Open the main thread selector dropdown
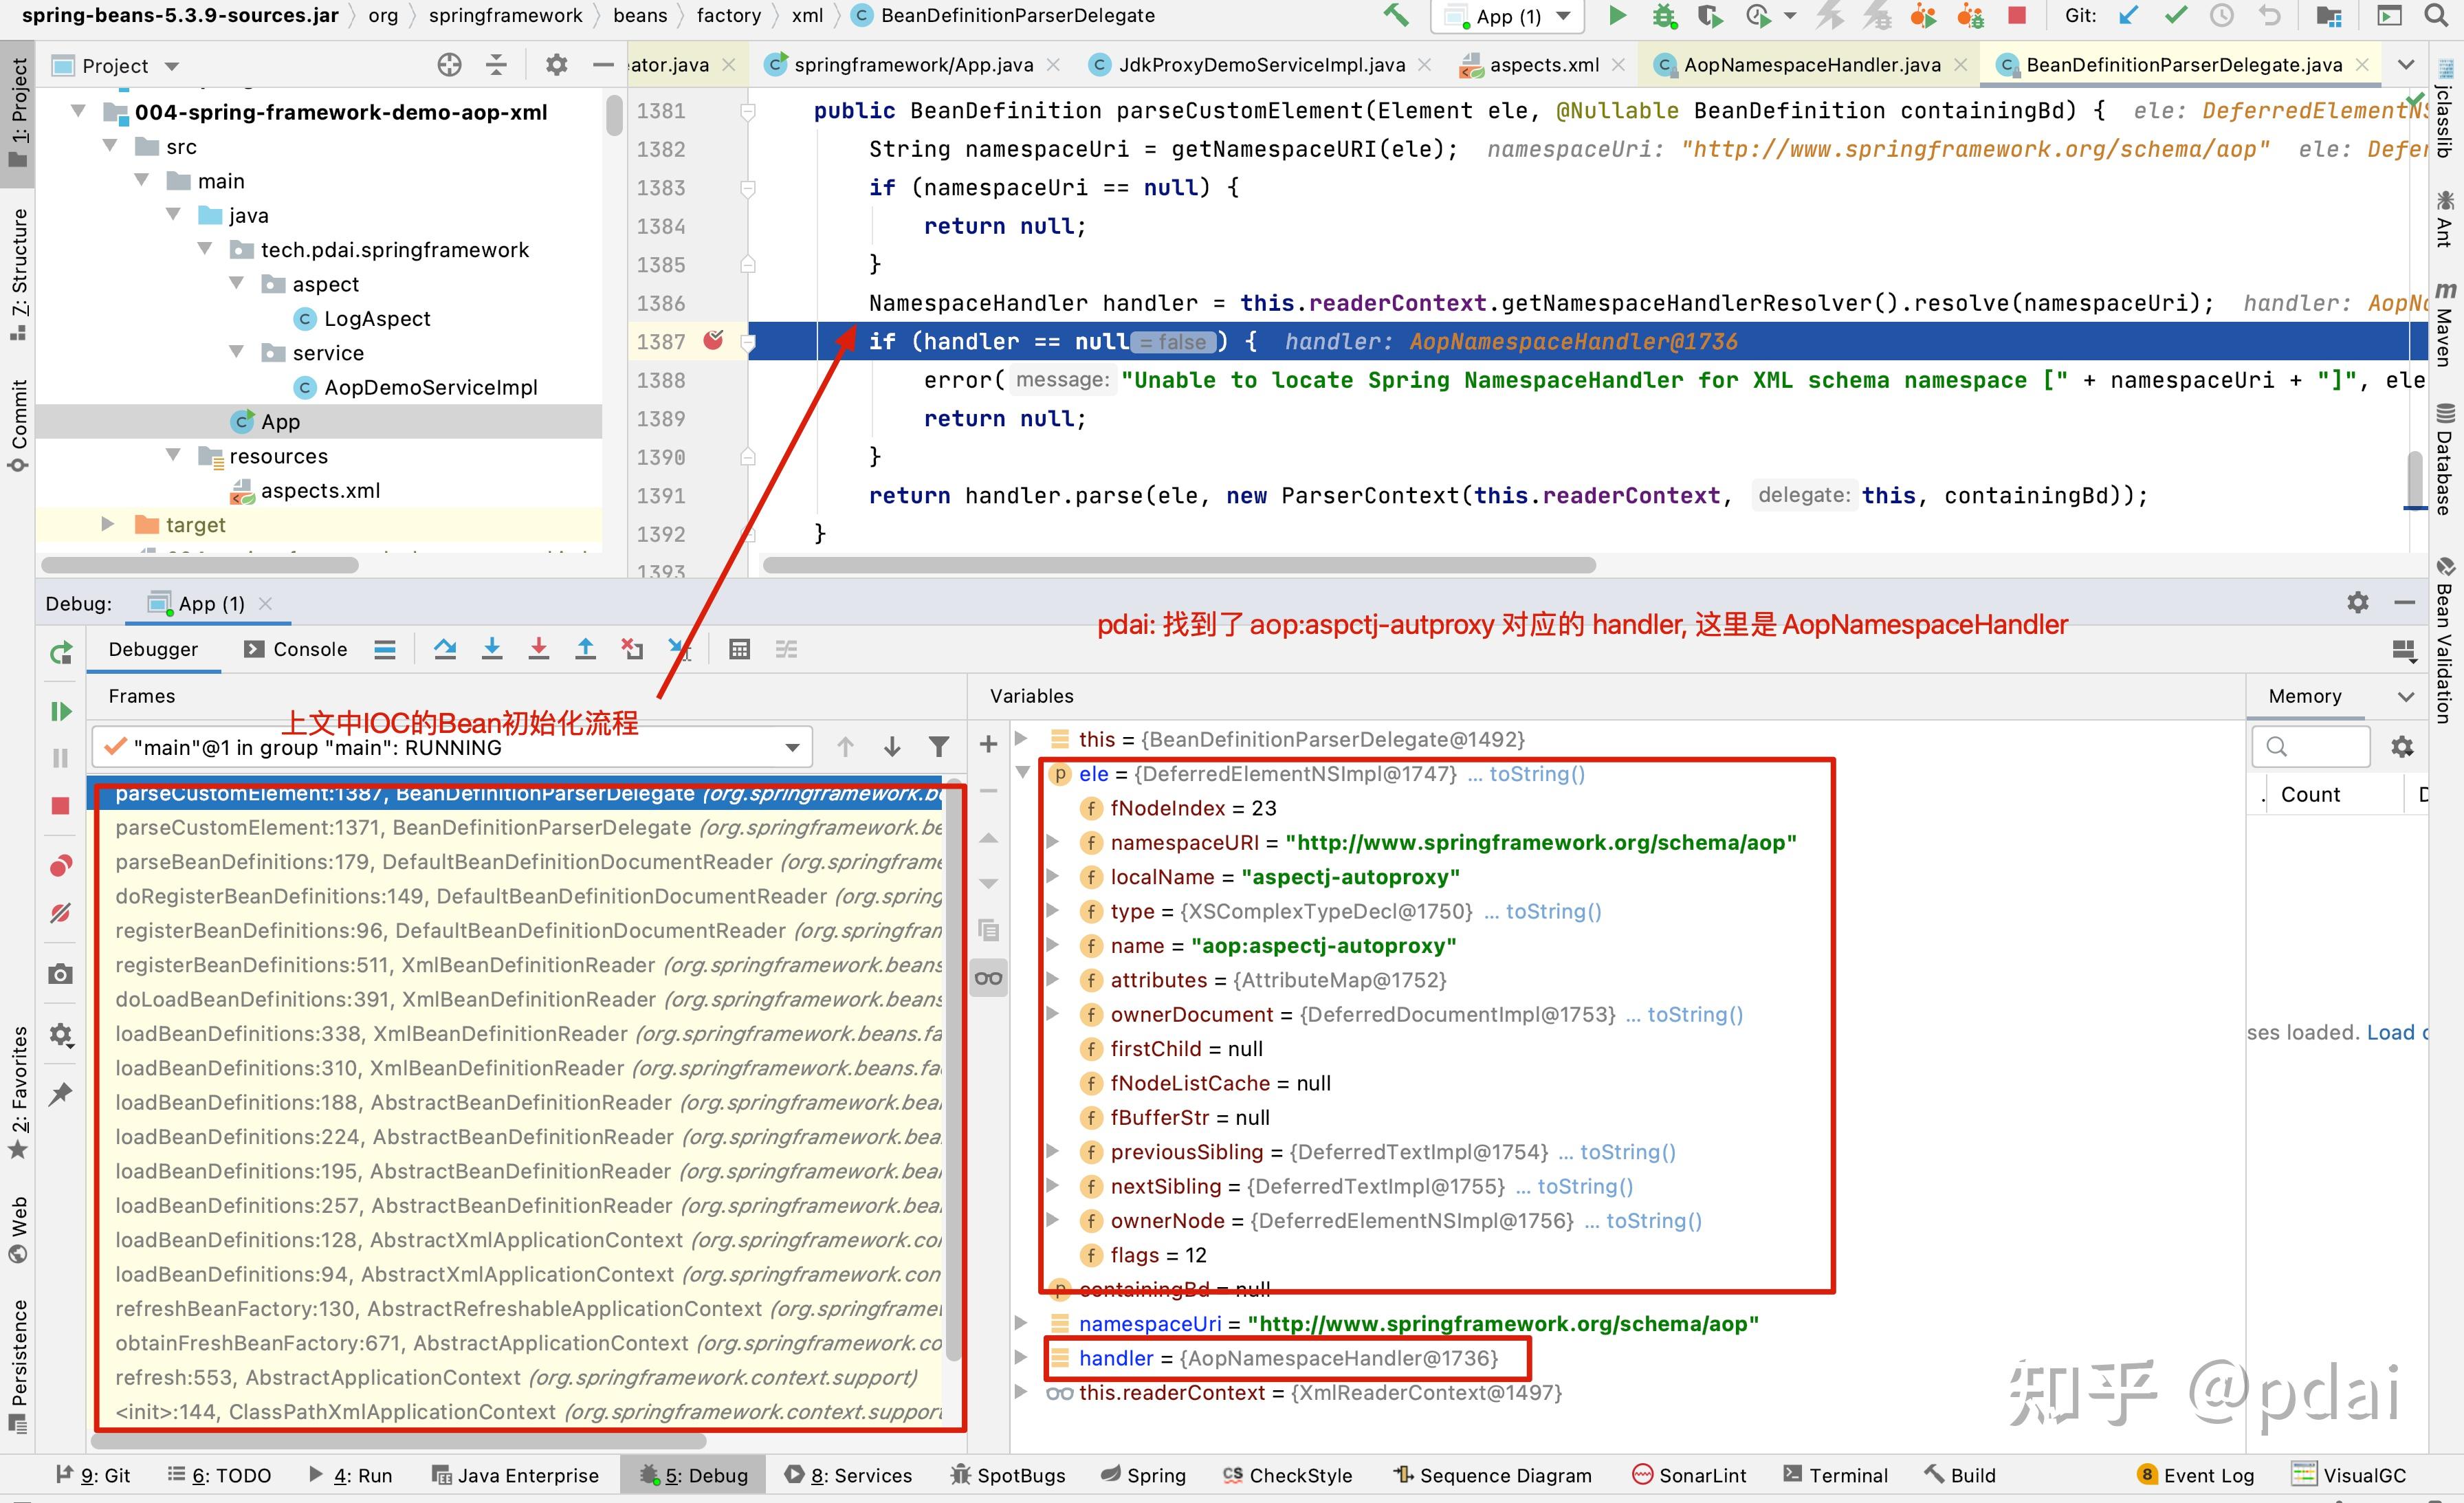The image size is (2464, 1503). pos(792,748)
